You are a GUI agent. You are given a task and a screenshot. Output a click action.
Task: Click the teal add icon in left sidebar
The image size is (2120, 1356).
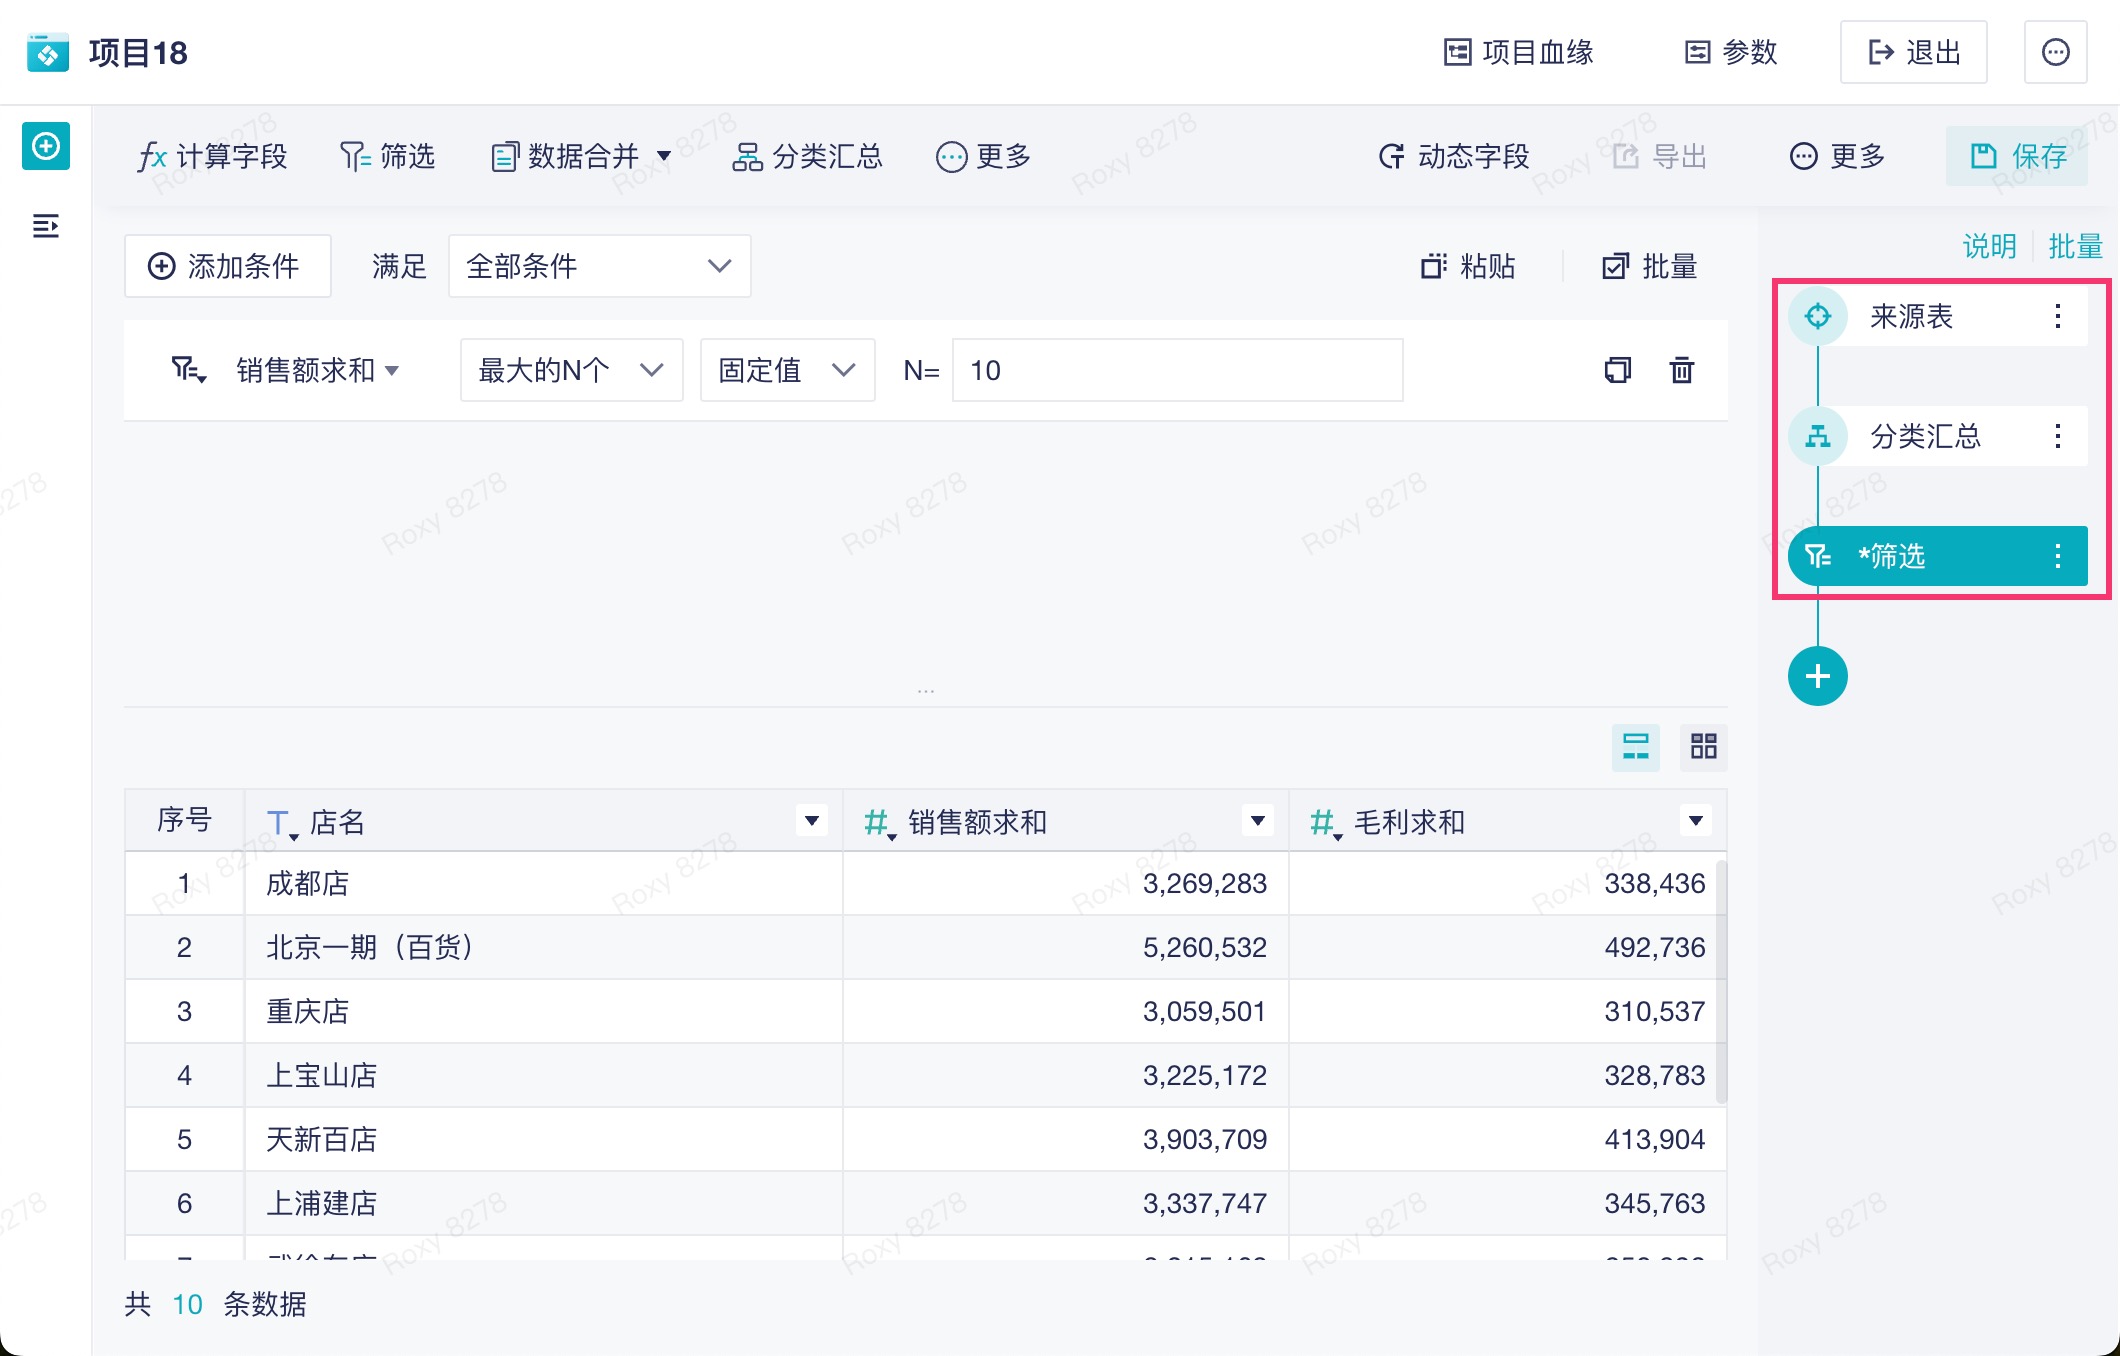pos(46,147)
